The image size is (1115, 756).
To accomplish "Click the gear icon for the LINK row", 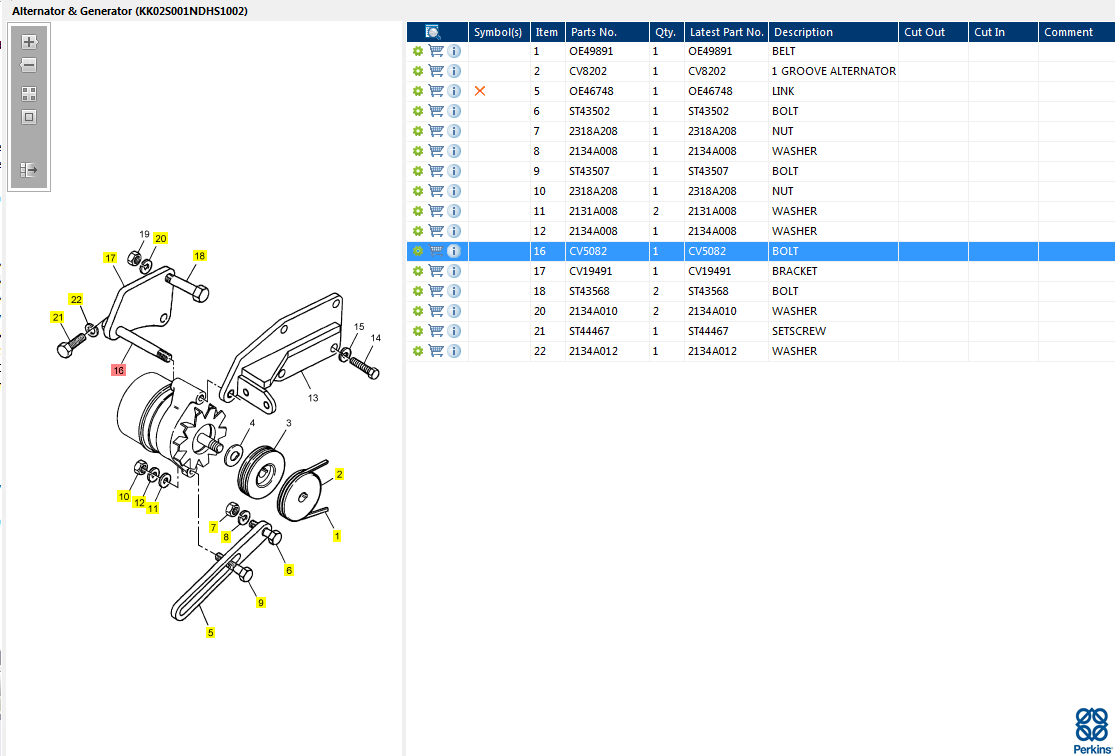I will tap(417, 91).
